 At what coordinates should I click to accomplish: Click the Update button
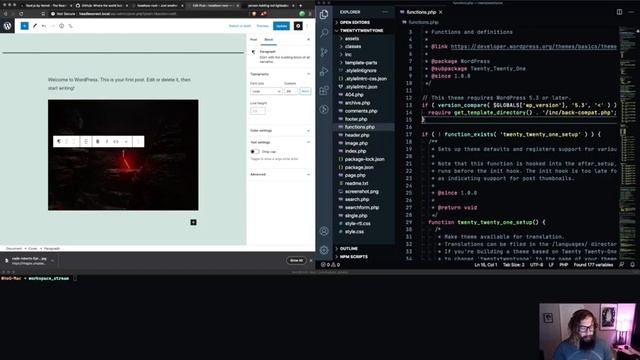tap(281, 26)
